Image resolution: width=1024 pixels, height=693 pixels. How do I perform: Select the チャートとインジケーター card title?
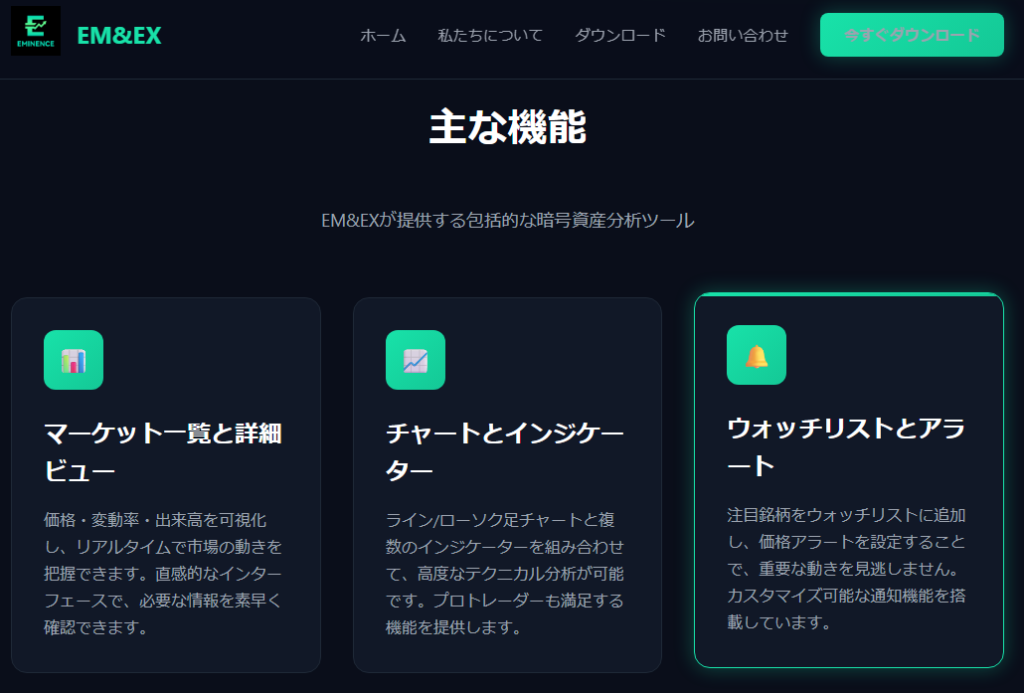(505, 451)
